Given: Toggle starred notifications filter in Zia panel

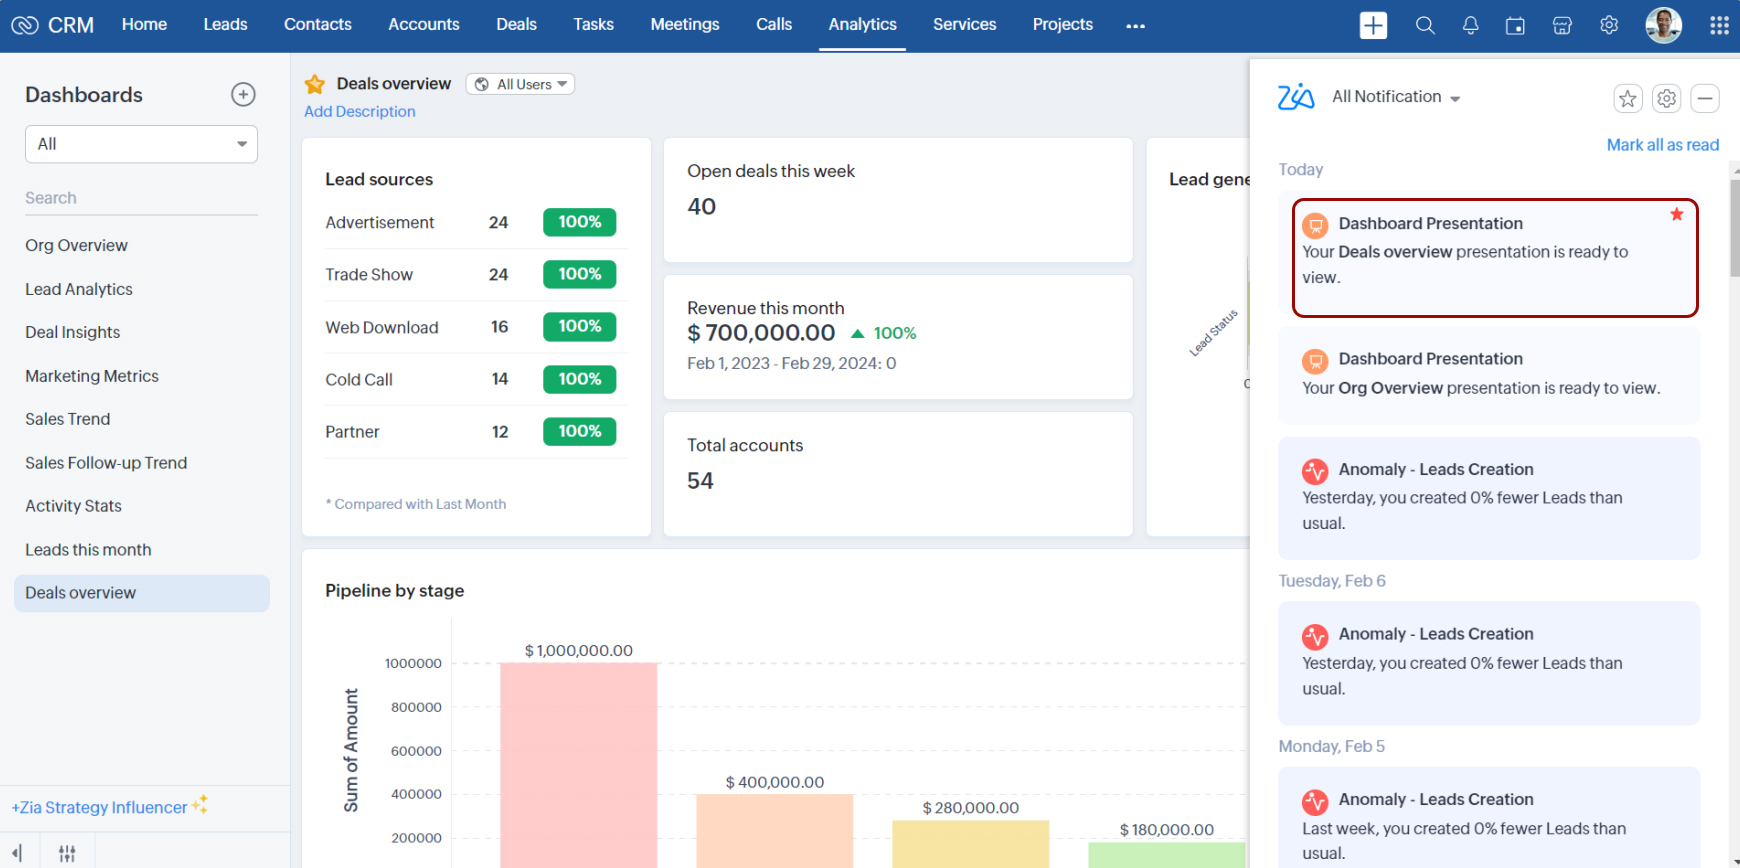Looking at the screenshot, I should [x=1627, y=98].
